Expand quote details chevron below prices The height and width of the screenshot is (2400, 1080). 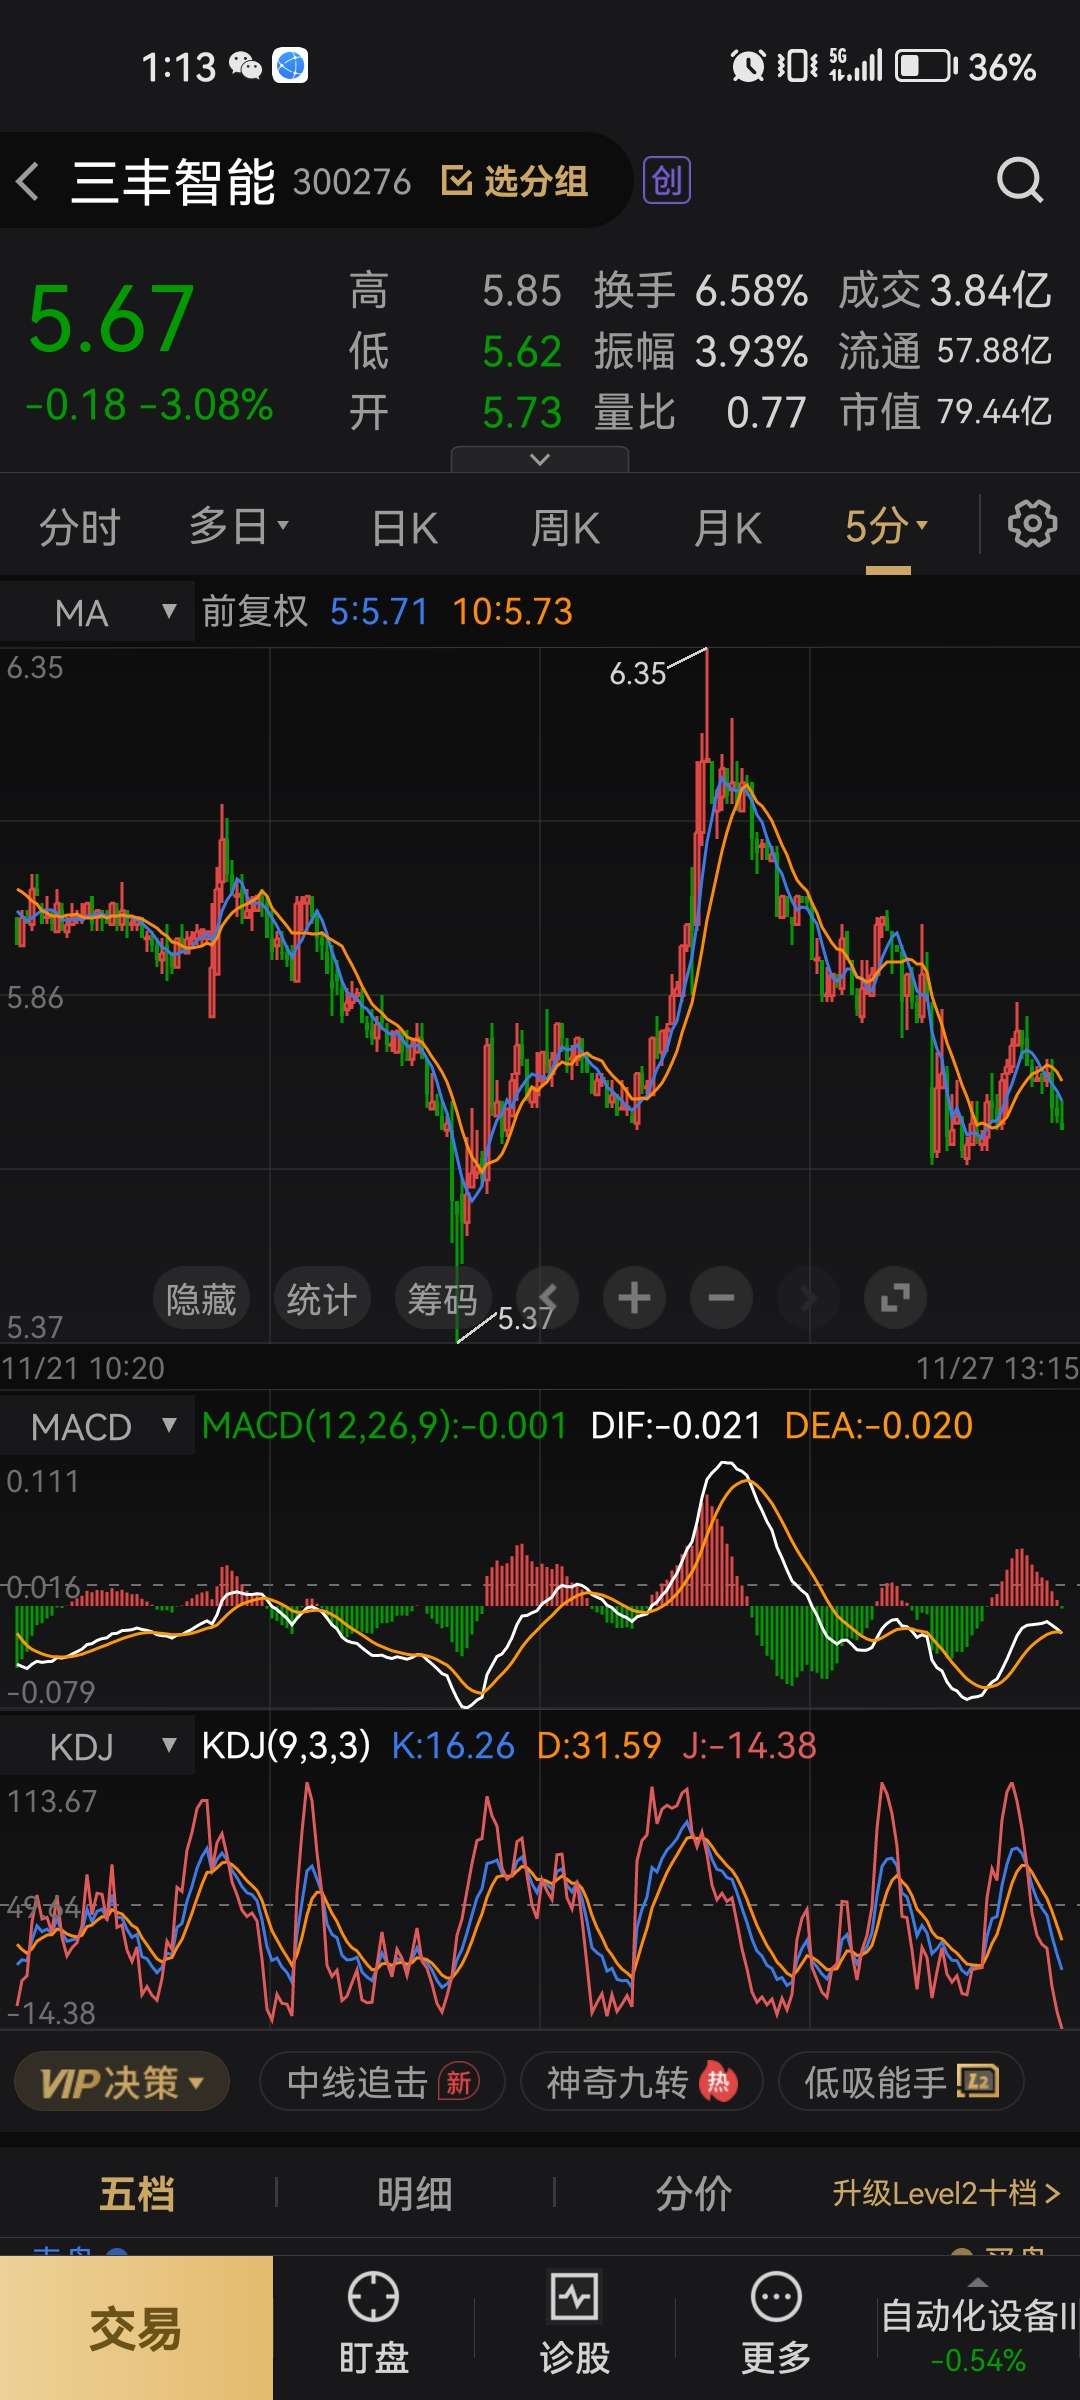pos(540,459)
